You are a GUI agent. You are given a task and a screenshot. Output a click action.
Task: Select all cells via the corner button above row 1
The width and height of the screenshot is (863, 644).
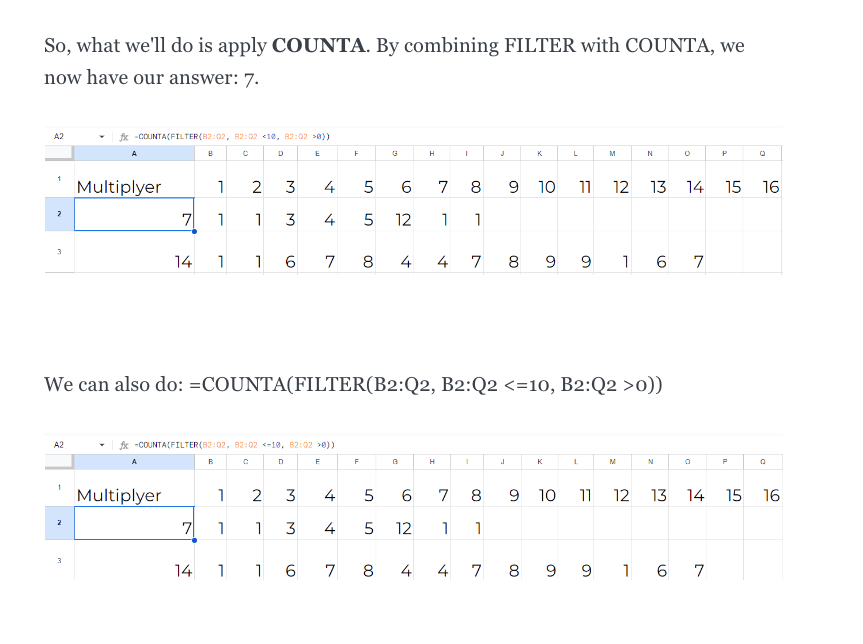pos(59,153)
